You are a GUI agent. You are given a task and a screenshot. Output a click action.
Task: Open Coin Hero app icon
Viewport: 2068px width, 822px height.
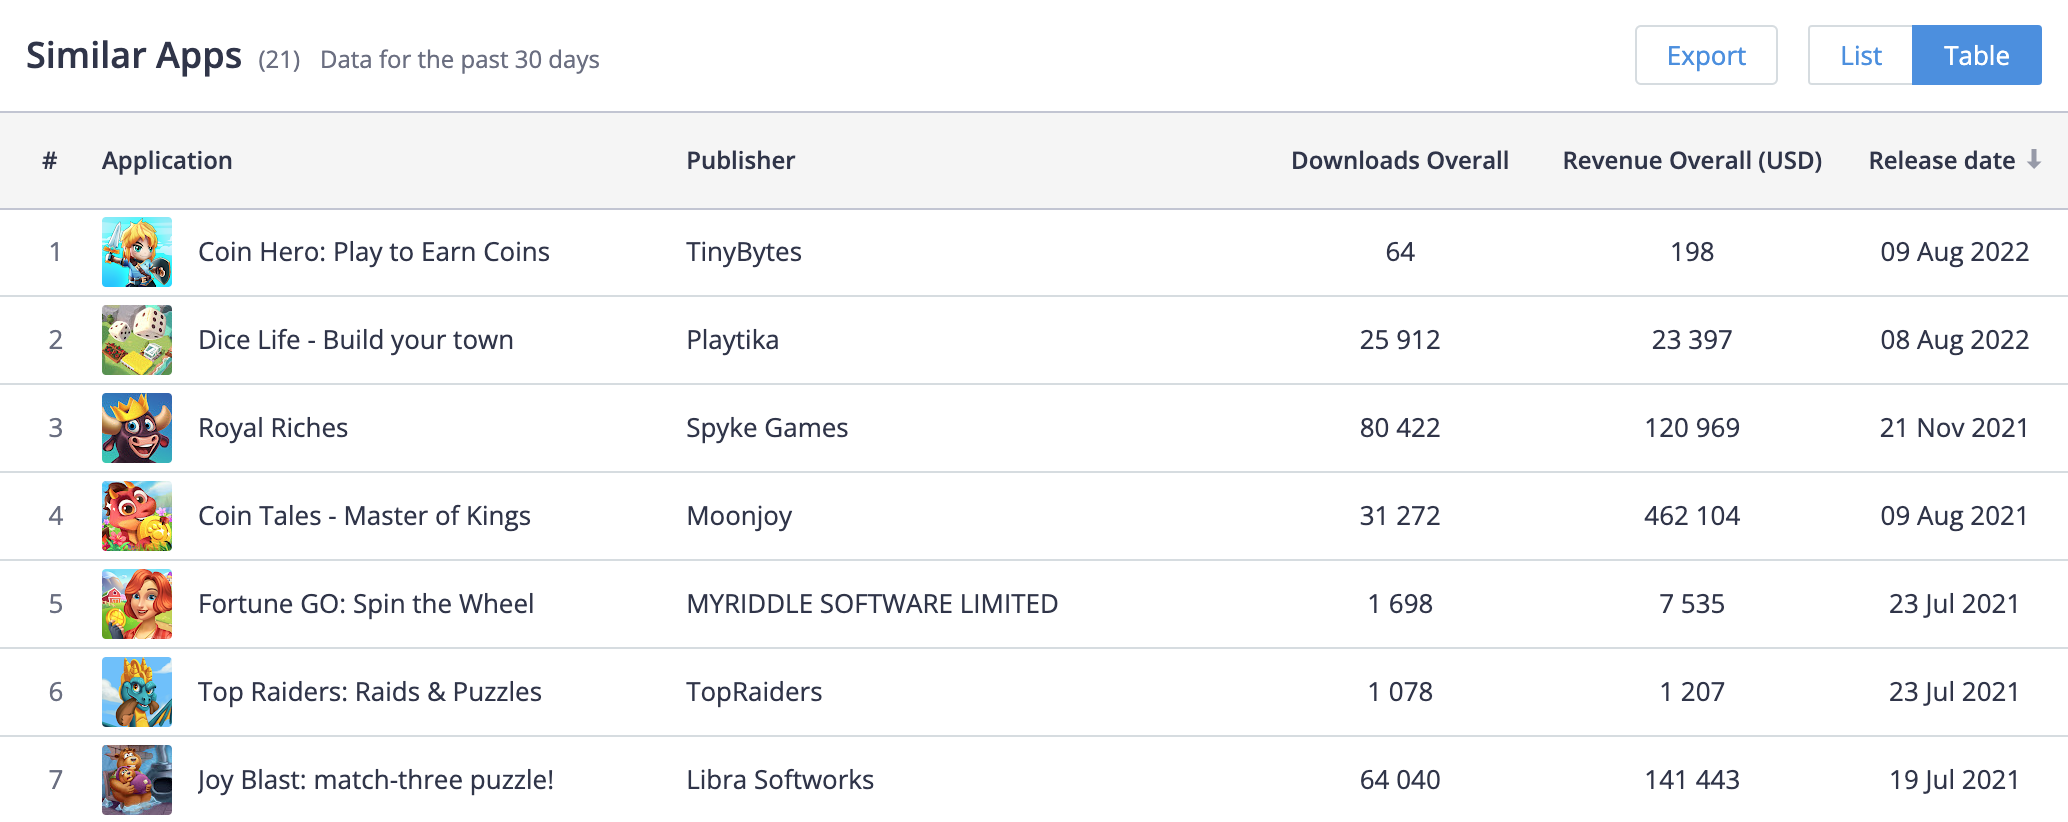[x=137, y=252]
